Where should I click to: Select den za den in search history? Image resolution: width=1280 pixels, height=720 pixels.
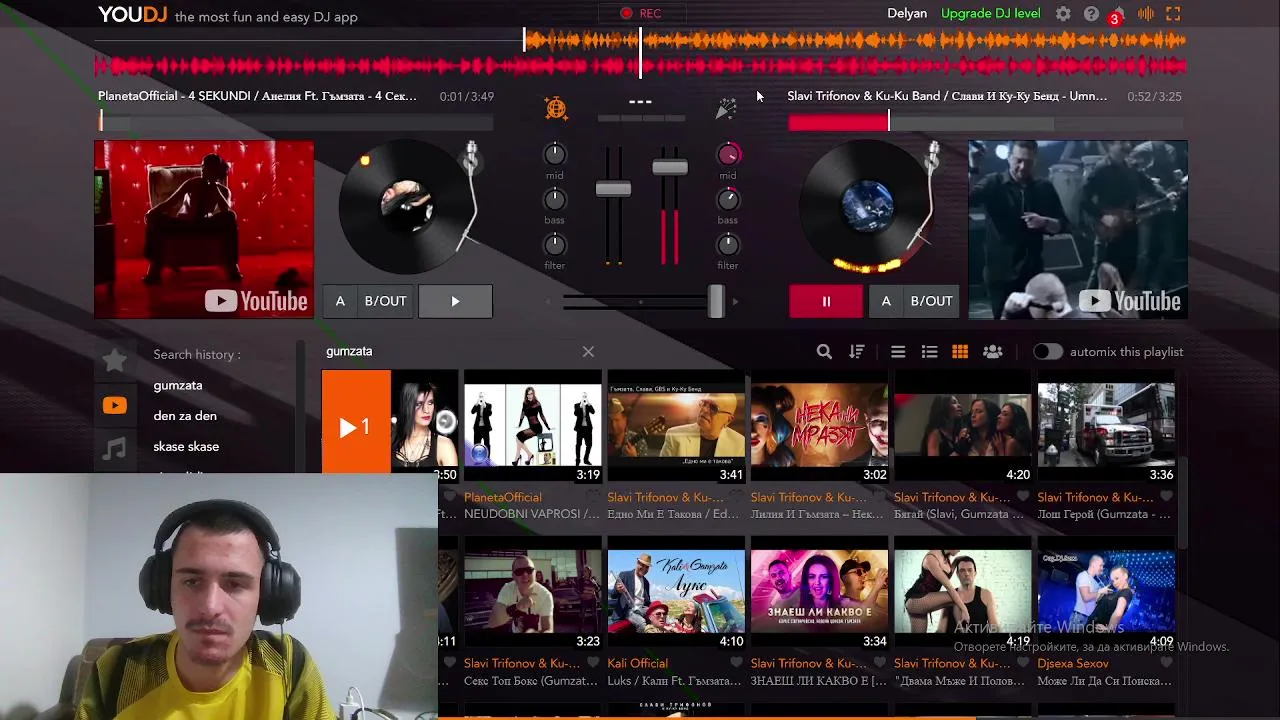tap(185, 416)
